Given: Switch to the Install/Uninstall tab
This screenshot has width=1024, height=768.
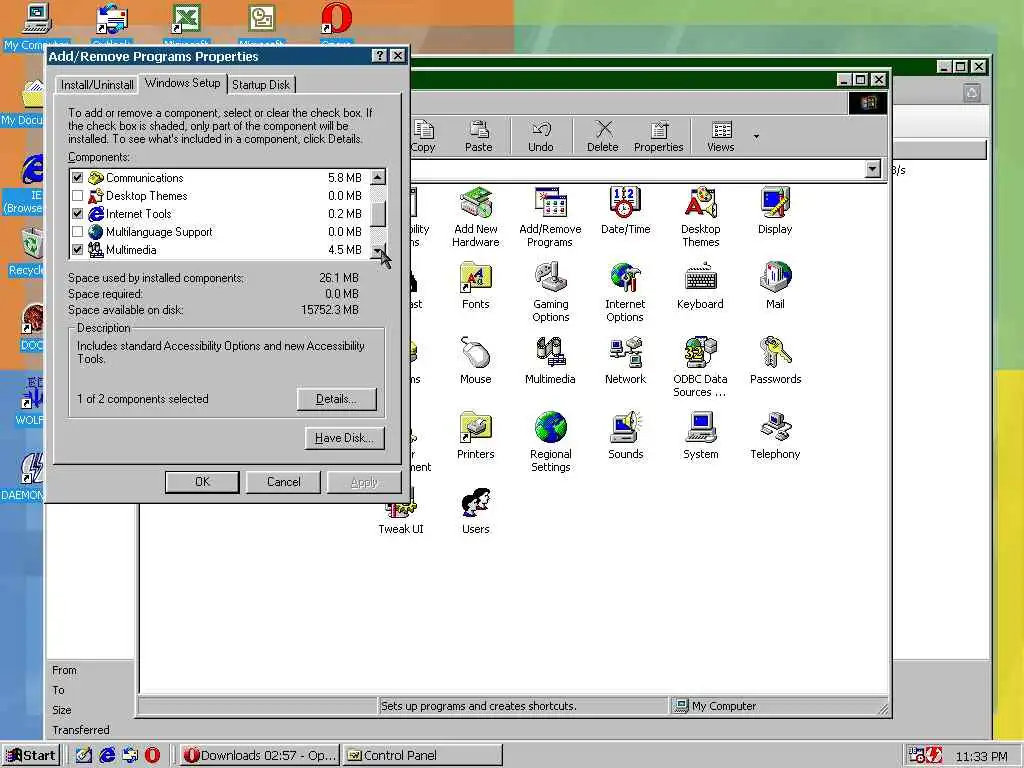Looking at the screenshot, I should coord(97,85).
